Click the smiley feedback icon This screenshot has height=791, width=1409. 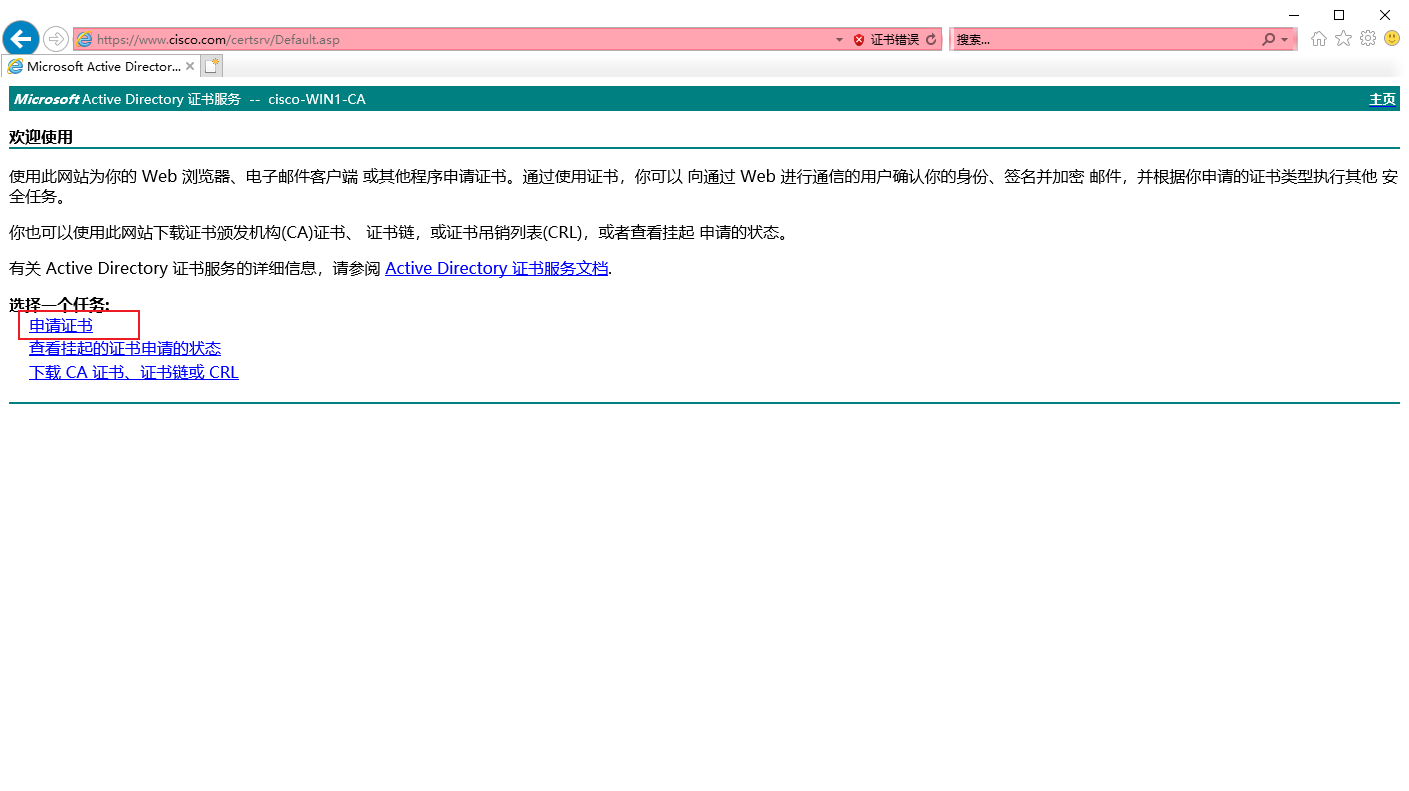click(1392, 39)
